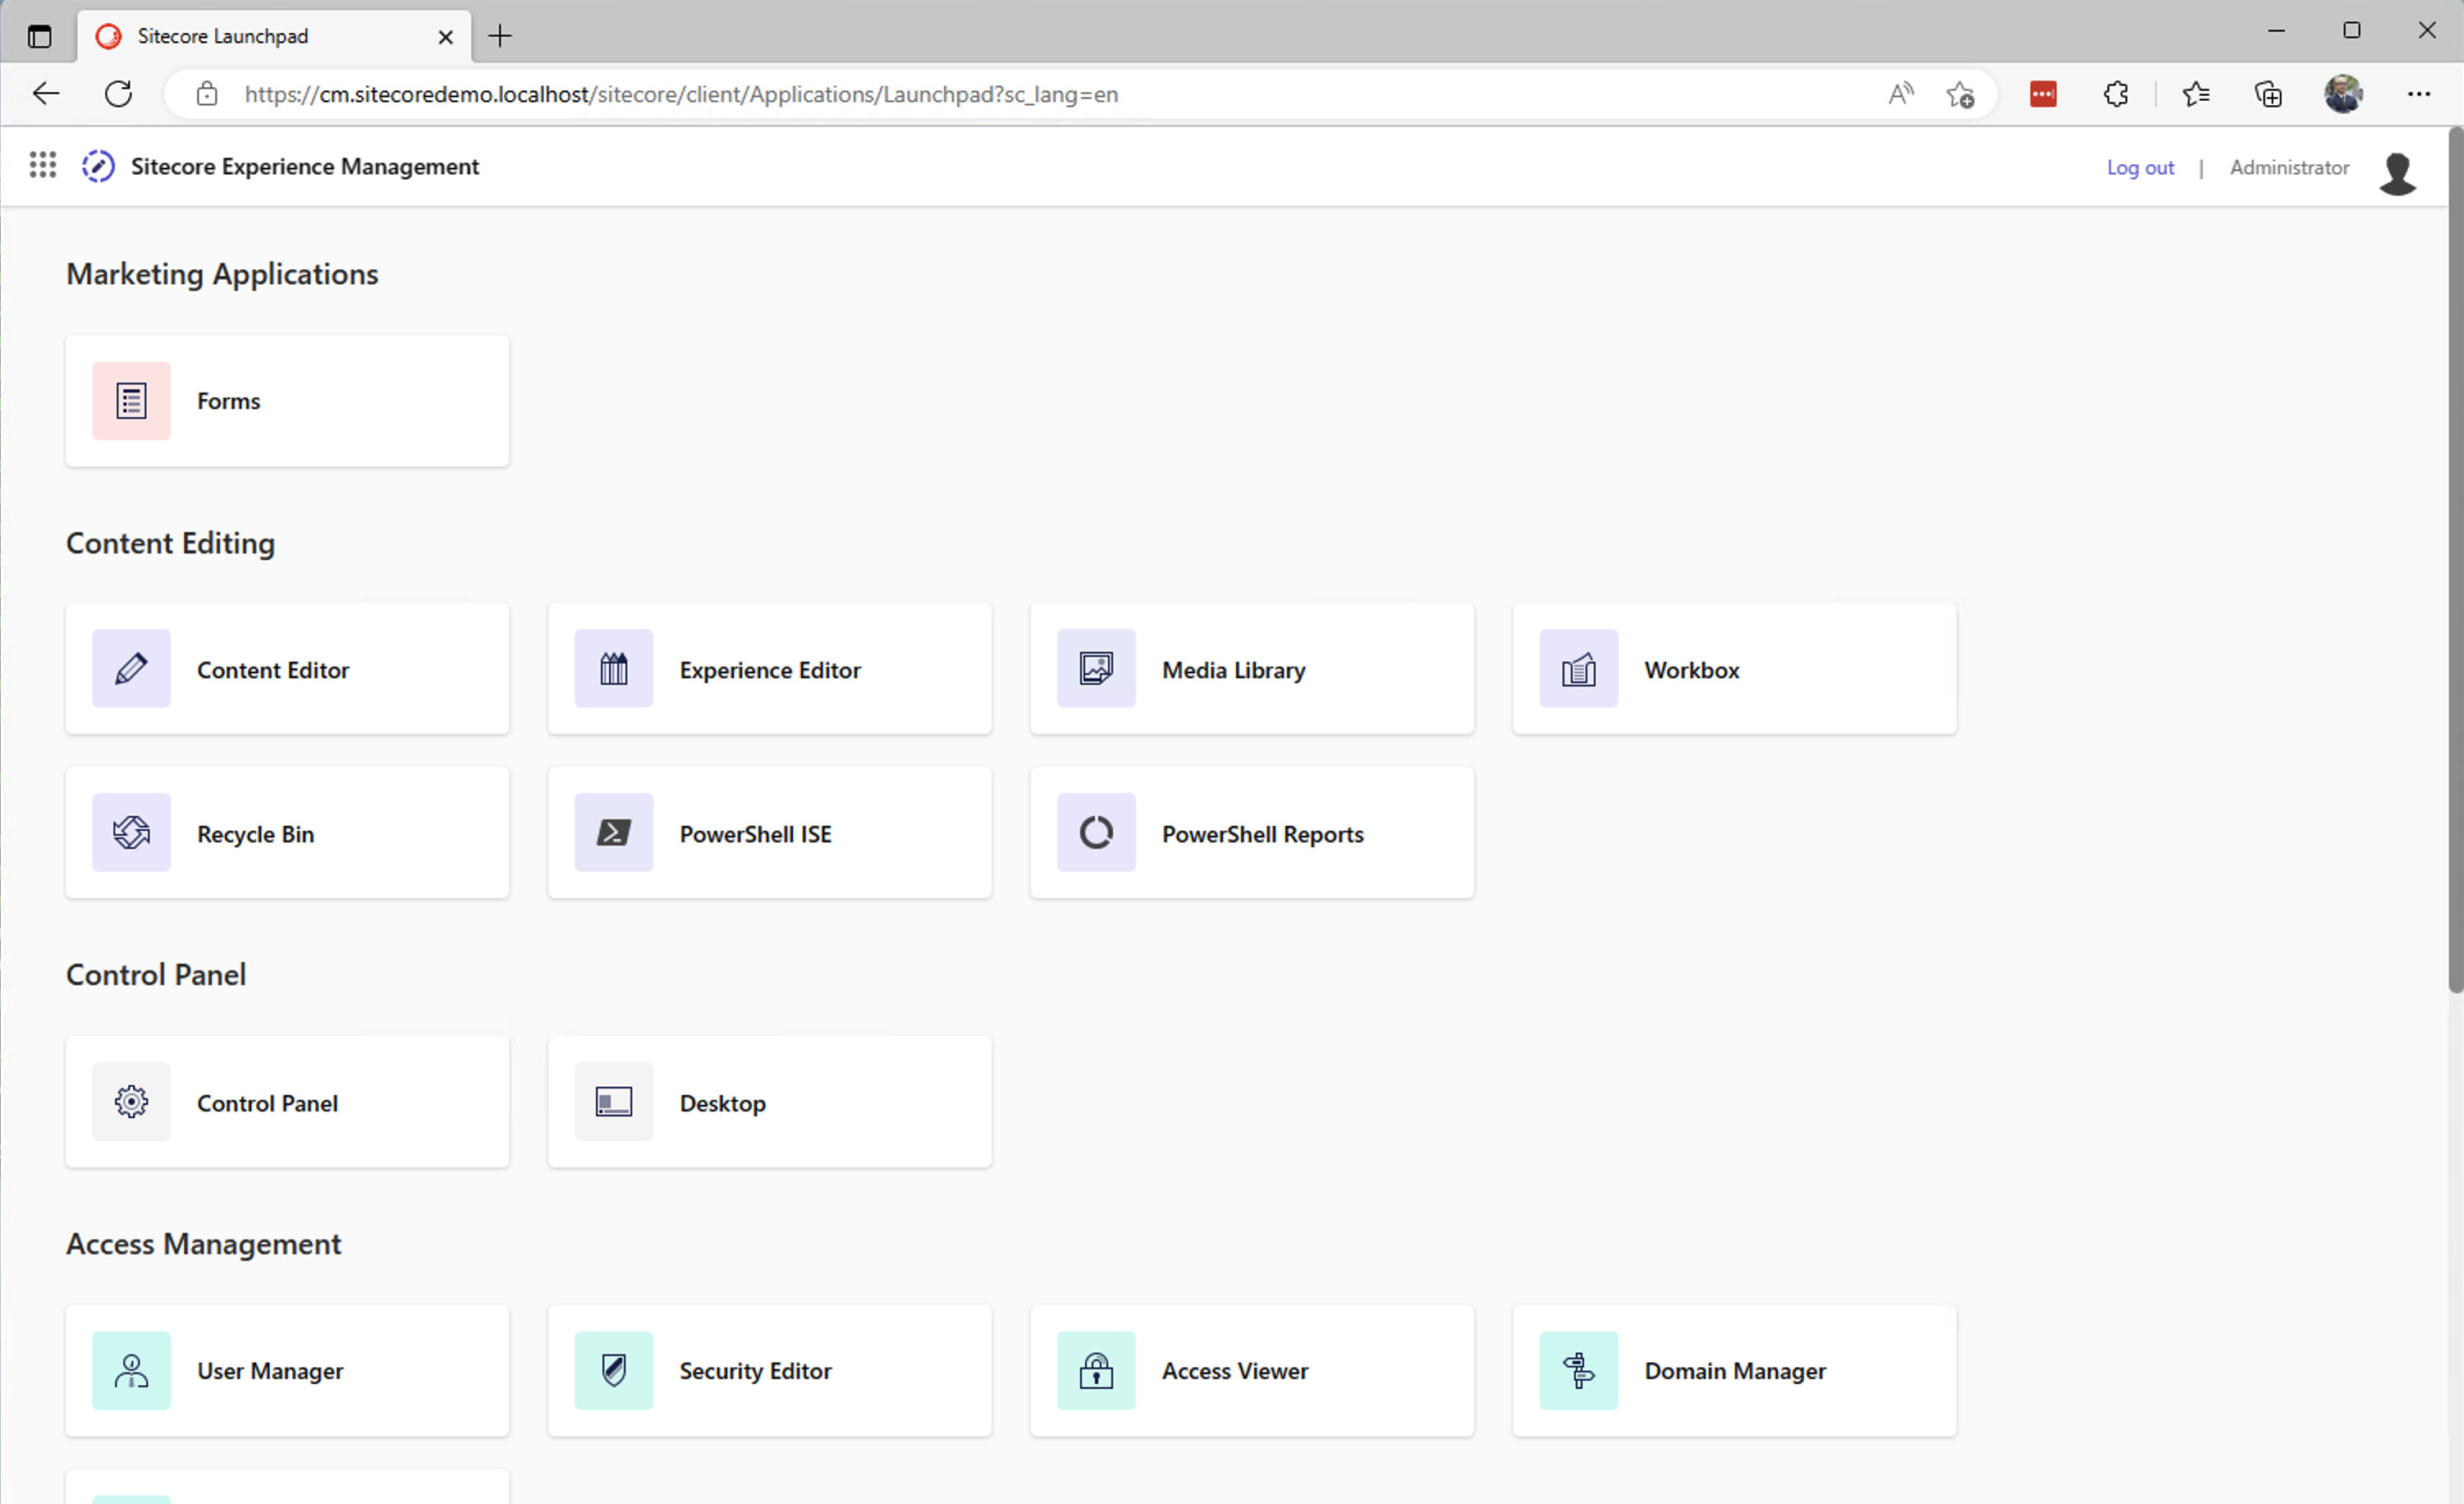Click the browser profile picture
Screen dimensions: 2464x1504
[x=2343, y=94]
